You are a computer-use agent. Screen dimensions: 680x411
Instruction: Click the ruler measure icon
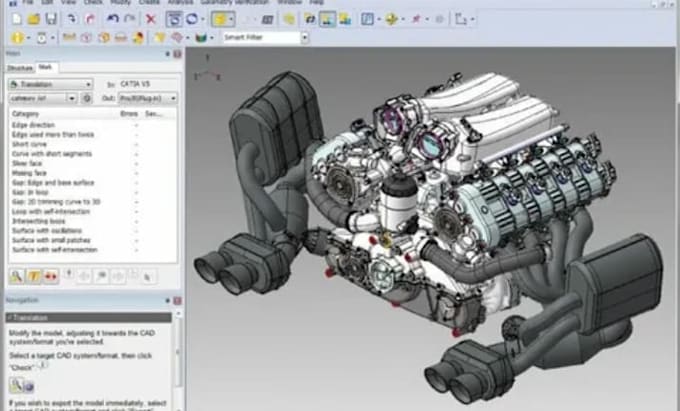69,38
